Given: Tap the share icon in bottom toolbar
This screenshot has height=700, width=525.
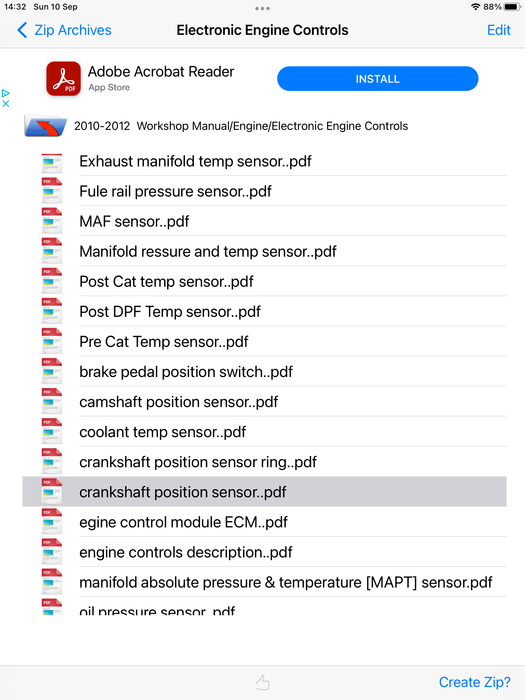Looking at the screenshot, I should pos(262,682).
